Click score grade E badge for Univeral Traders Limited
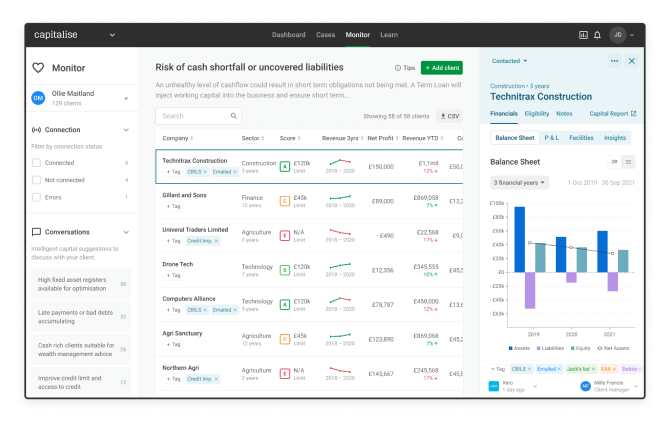670x429 pixels. (x=285, y=235)
